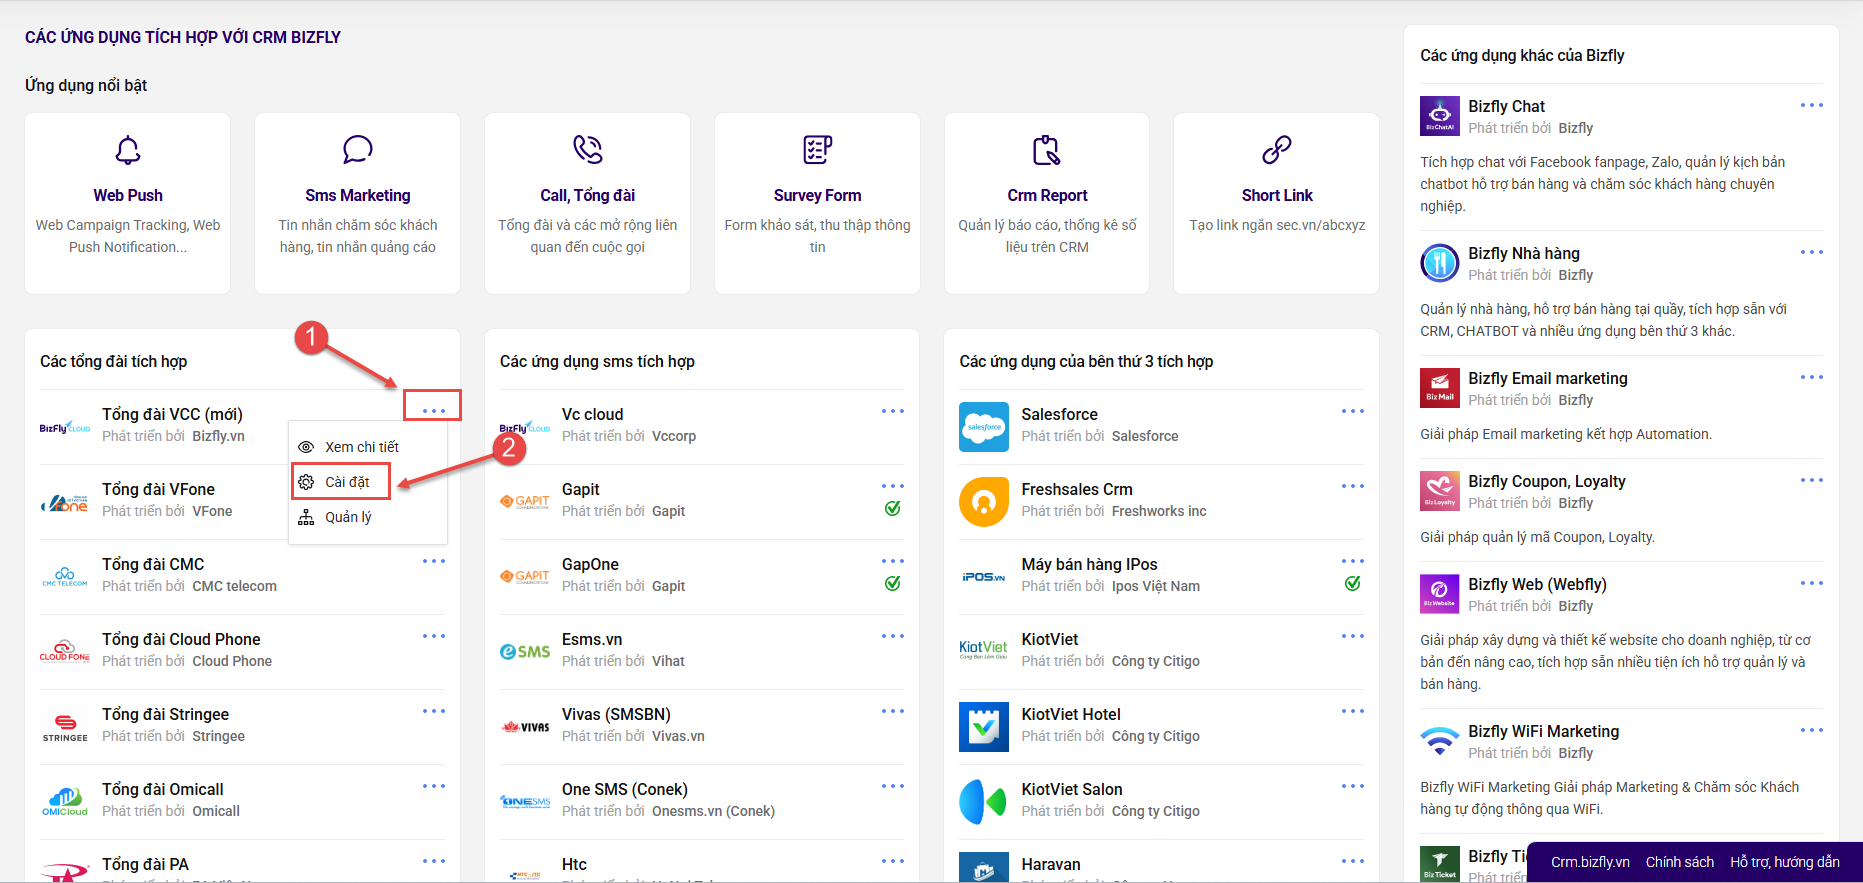
Task: Click the One SMS (Conek) logo
Action: click(525, 802)
